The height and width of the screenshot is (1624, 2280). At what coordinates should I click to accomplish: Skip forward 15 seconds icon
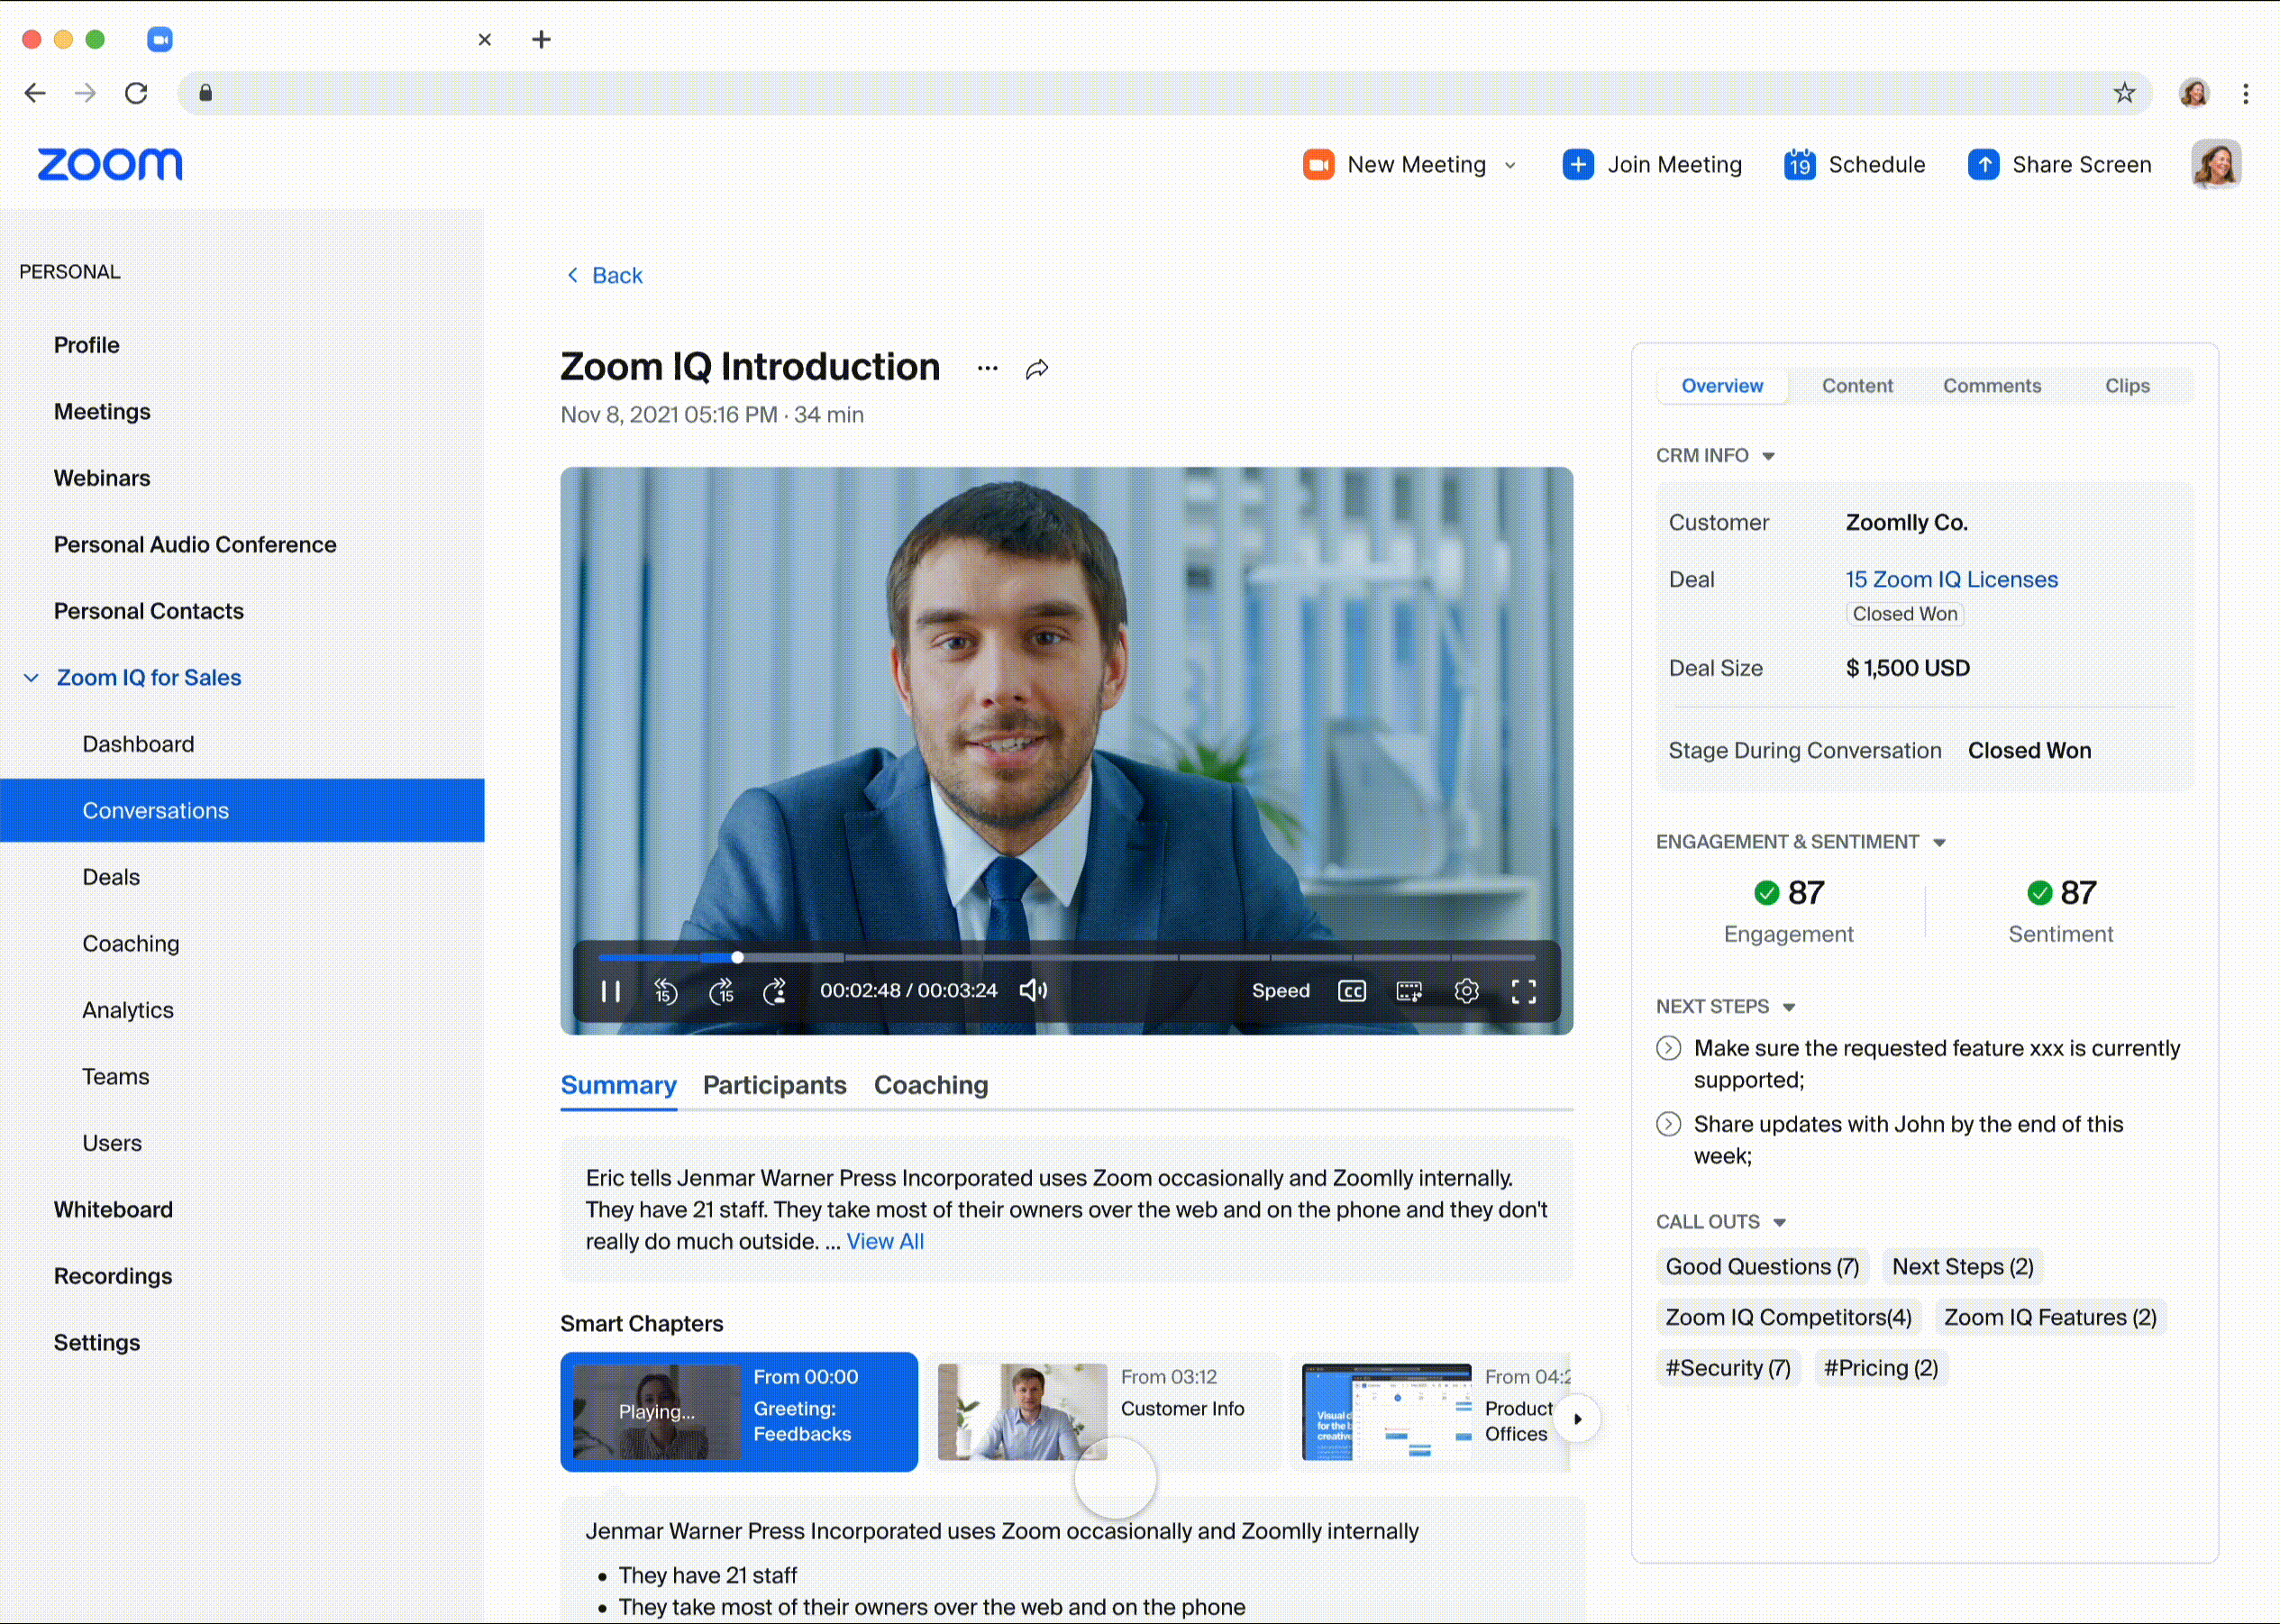click(721, 991)
